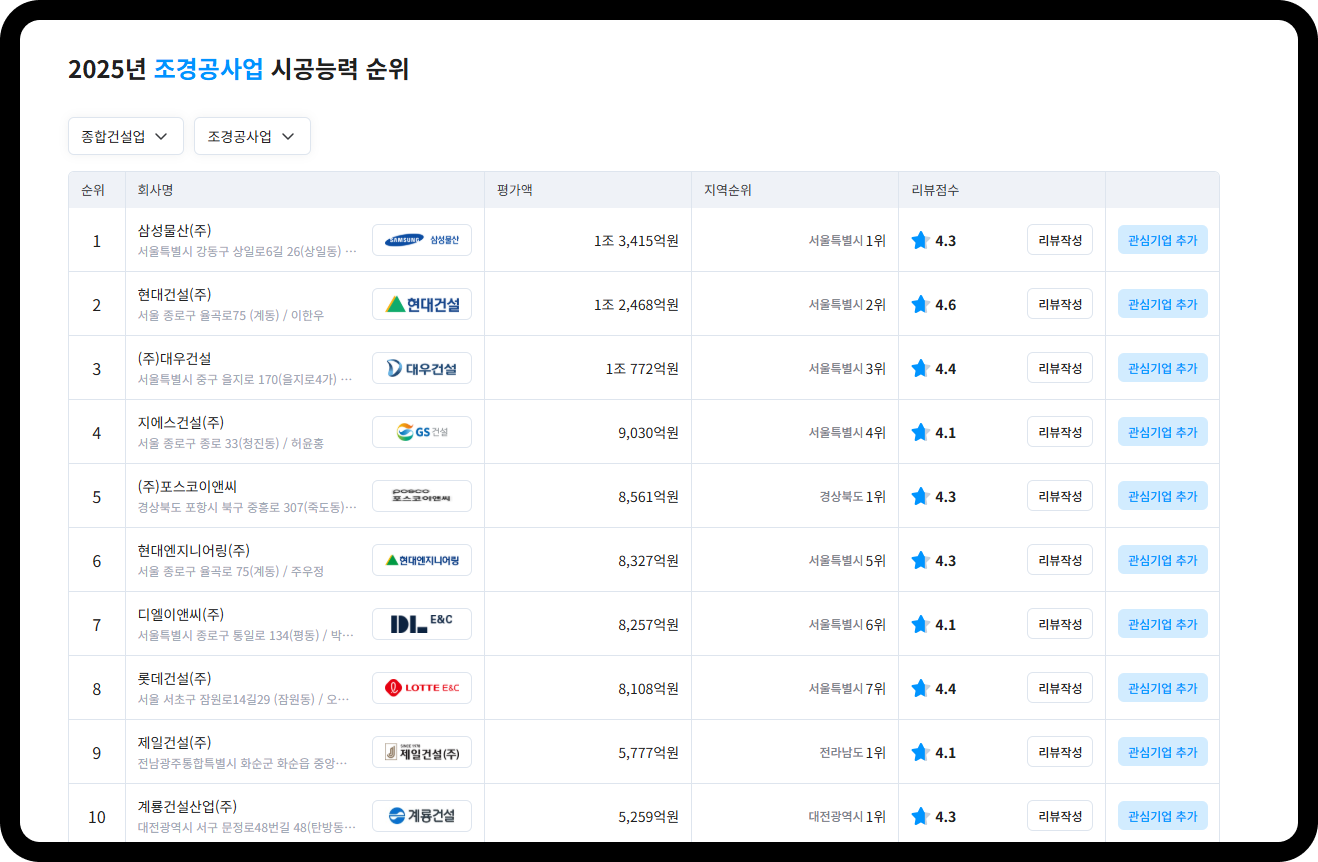Screen dimensions: 1318x862
Task: Click the GS건설 logo image
Action: [x=421, y=432]
